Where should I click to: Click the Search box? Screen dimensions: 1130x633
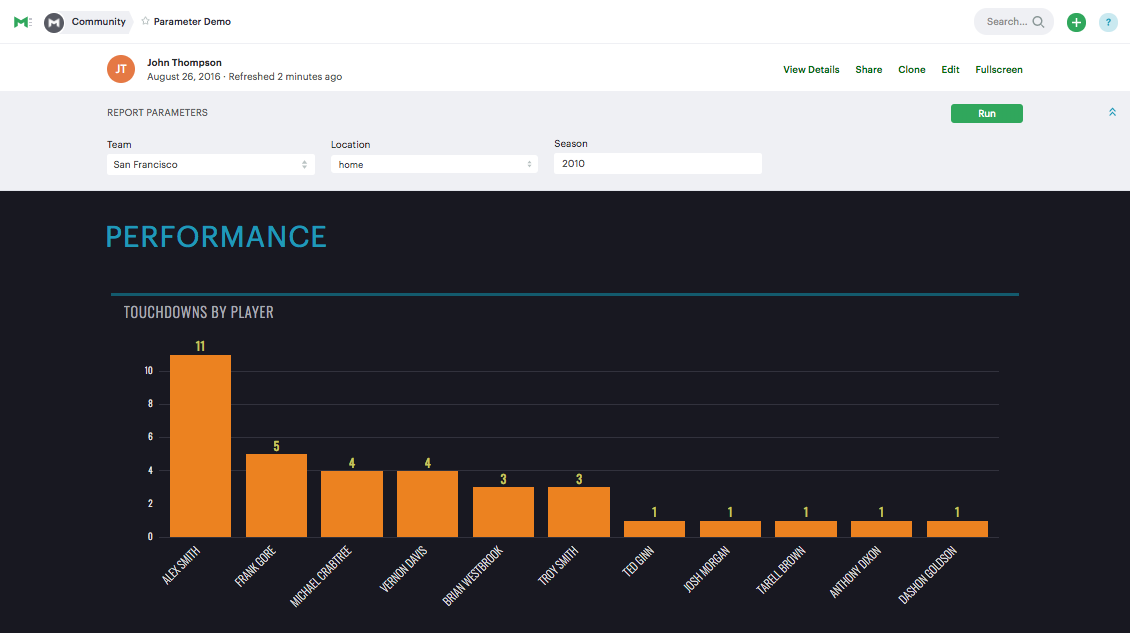pyautogui.click(x=1013, y=22)
